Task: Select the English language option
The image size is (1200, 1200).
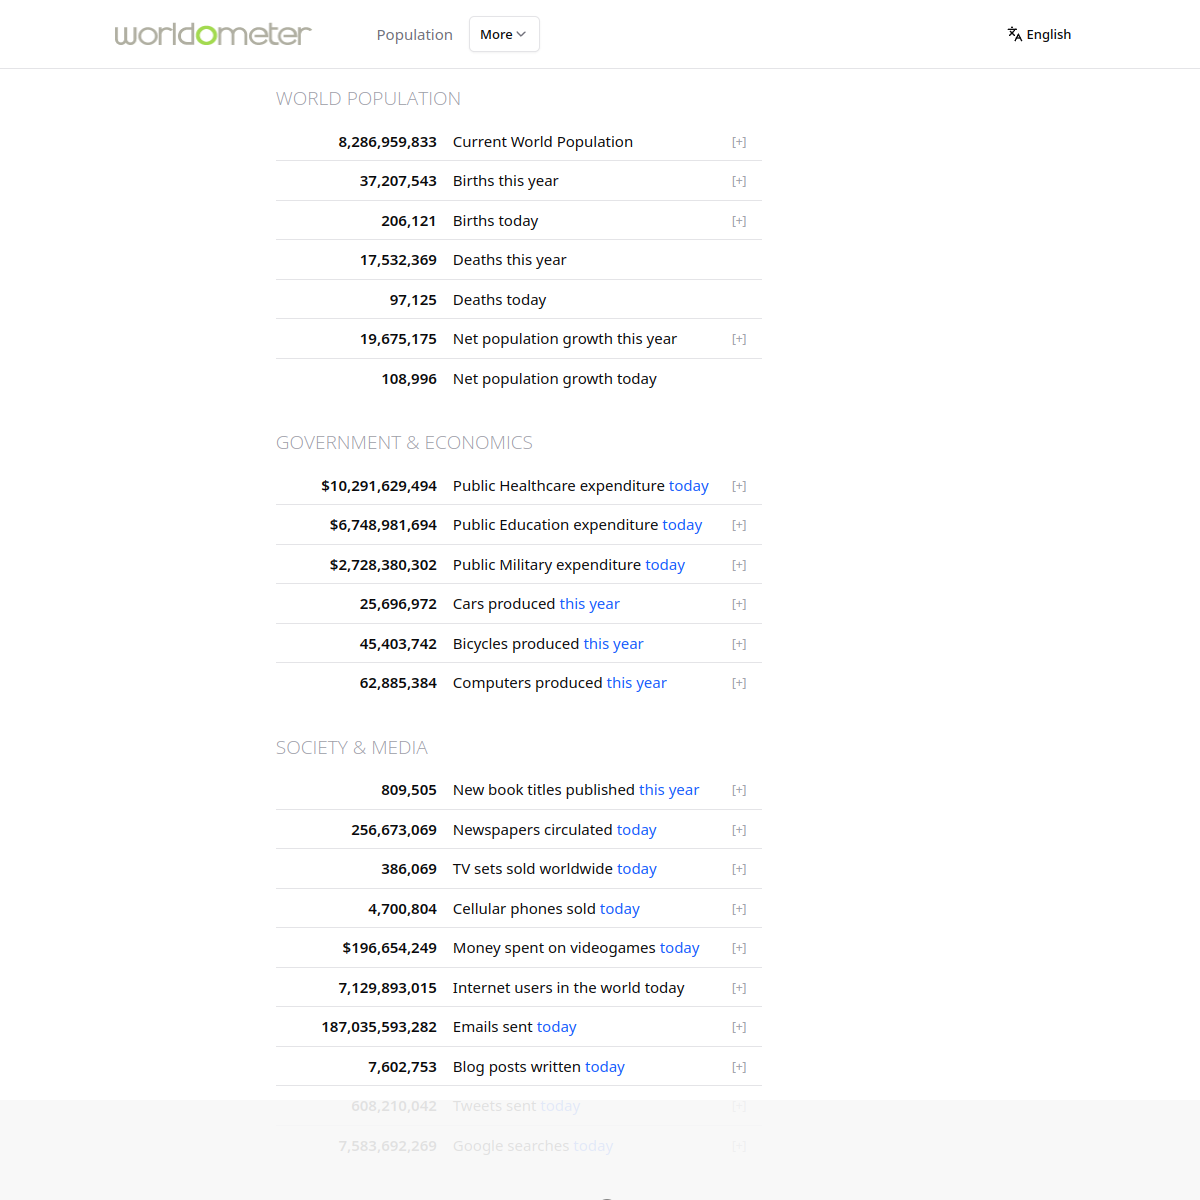Action: pyautogui.click(x=1048, y=34)
